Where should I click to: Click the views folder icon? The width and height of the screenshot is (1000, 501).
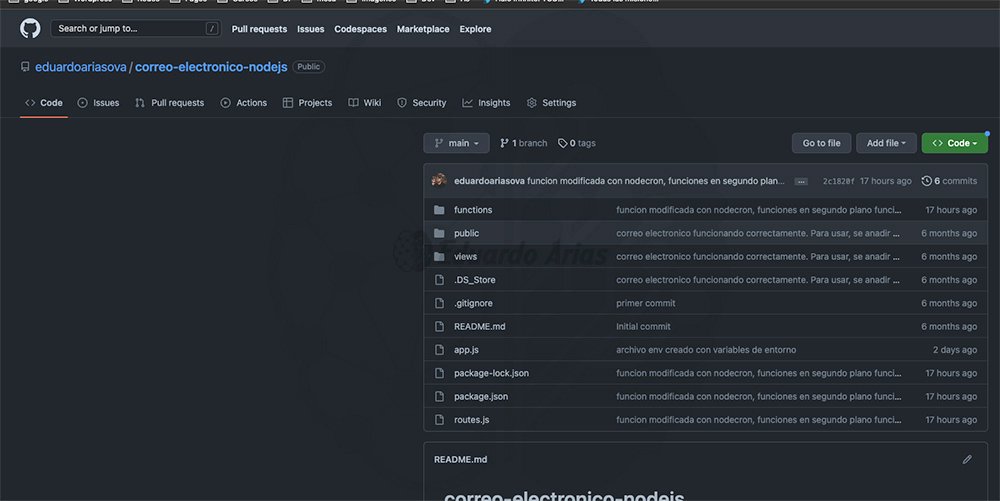point(439,256)
